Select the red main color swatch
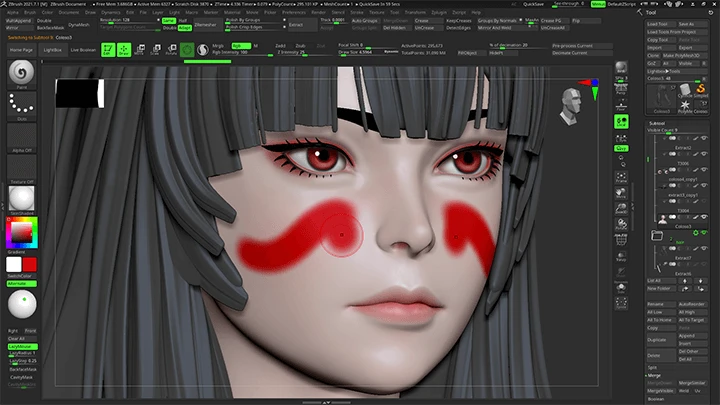The width and height of the screenshot is (720, 405). [30, 264]
